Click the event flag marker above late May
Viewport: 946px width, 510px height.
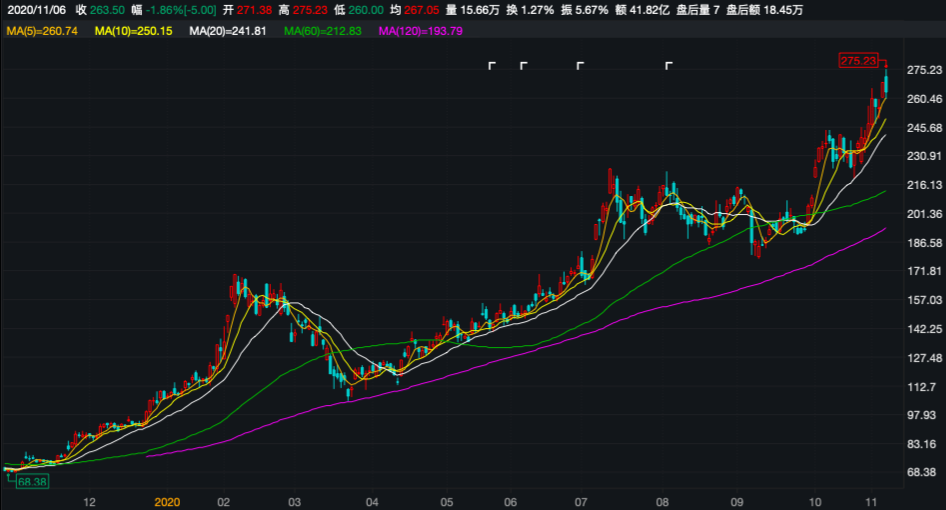492,66
